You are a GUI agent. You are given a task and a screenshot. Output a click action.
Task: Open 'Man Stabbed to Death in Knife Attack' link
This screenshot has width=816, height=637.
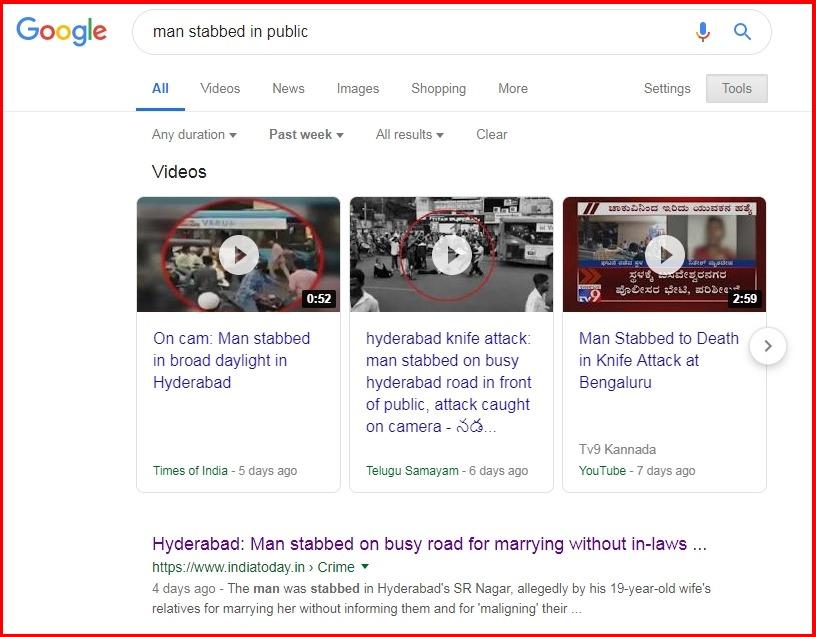(x=659, y=360)
